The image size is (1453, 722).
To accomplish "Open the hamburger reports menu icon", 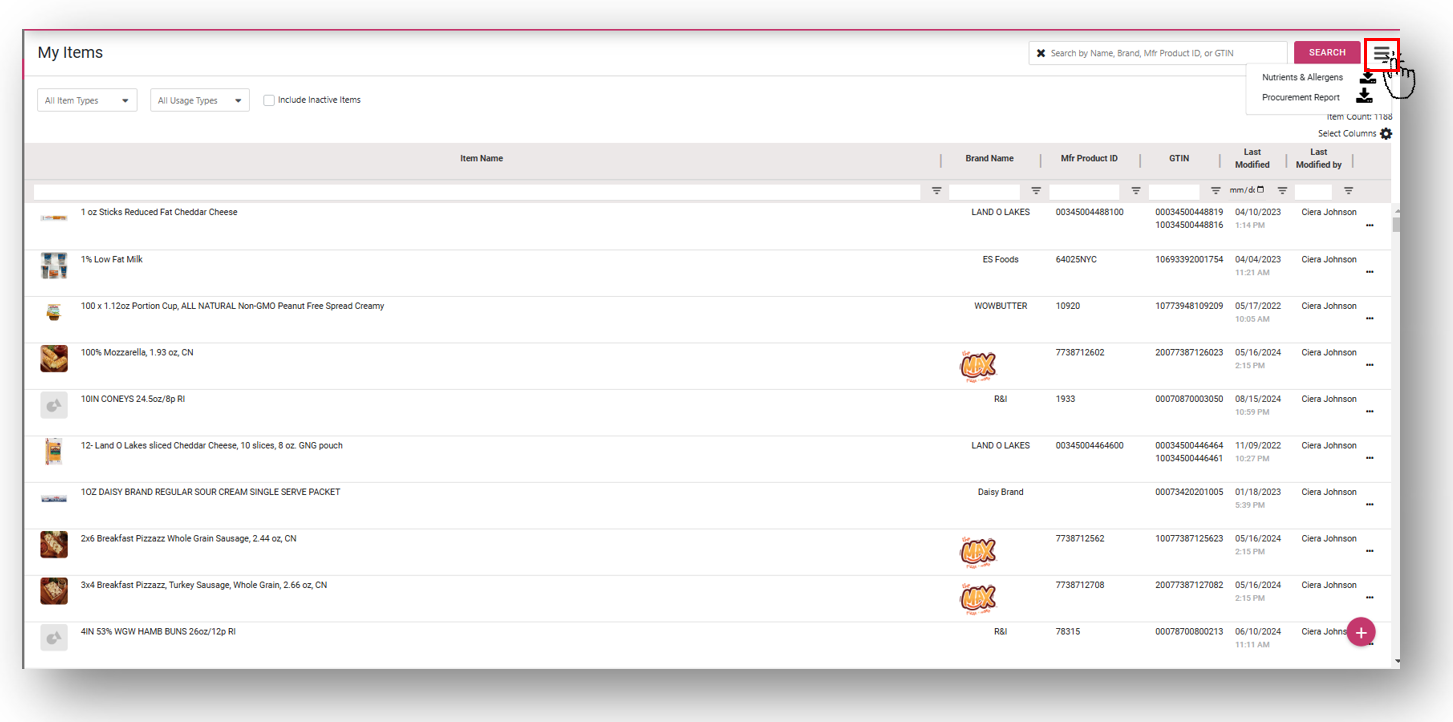I will (x=1381, y=53).
